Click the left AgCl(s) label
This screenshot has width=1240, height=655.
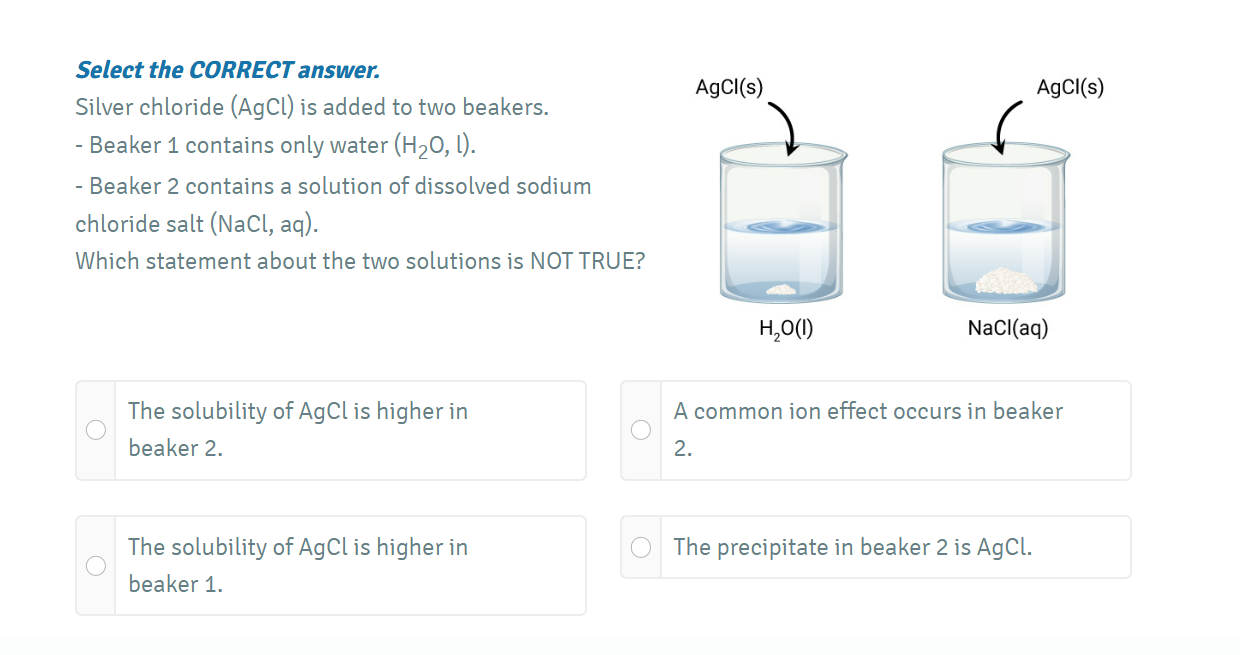point(729,87)
